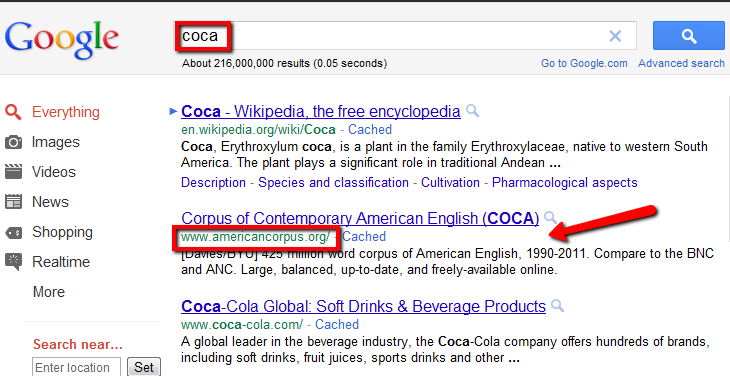This screenshot has width=730, height=376.
Task: Click the Videos clapperboard icon
Action: tap(13, 172)
